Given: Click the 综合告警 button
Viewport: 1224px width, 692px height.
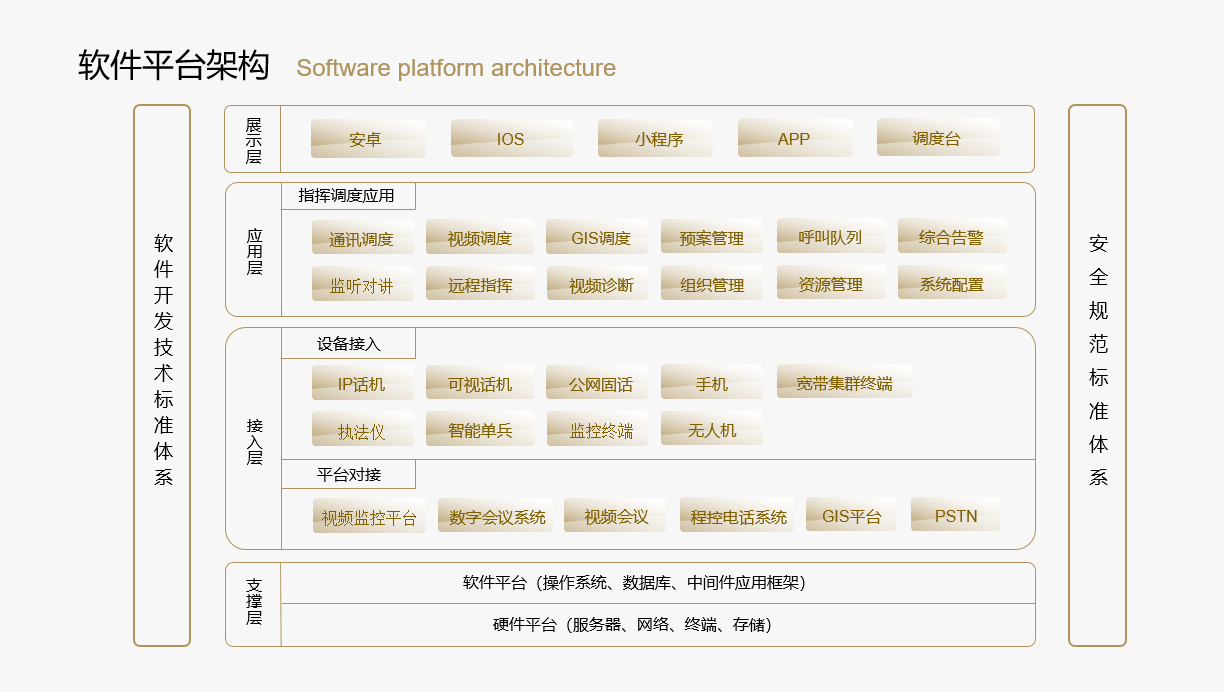Looking at the screenshot, I should (x=951, y=237).
